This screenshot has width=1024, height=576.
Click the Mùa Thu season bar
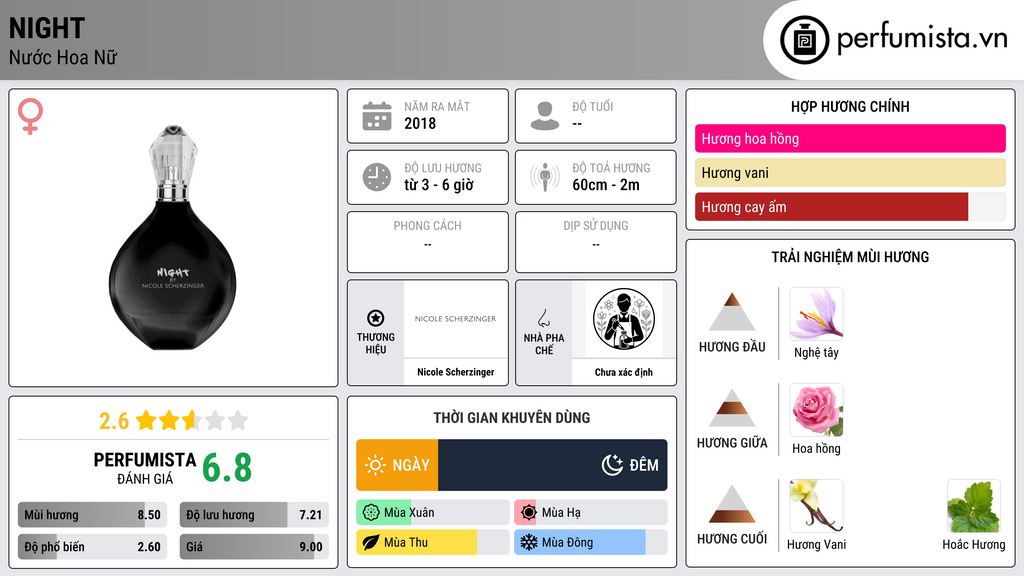(433, 543)
